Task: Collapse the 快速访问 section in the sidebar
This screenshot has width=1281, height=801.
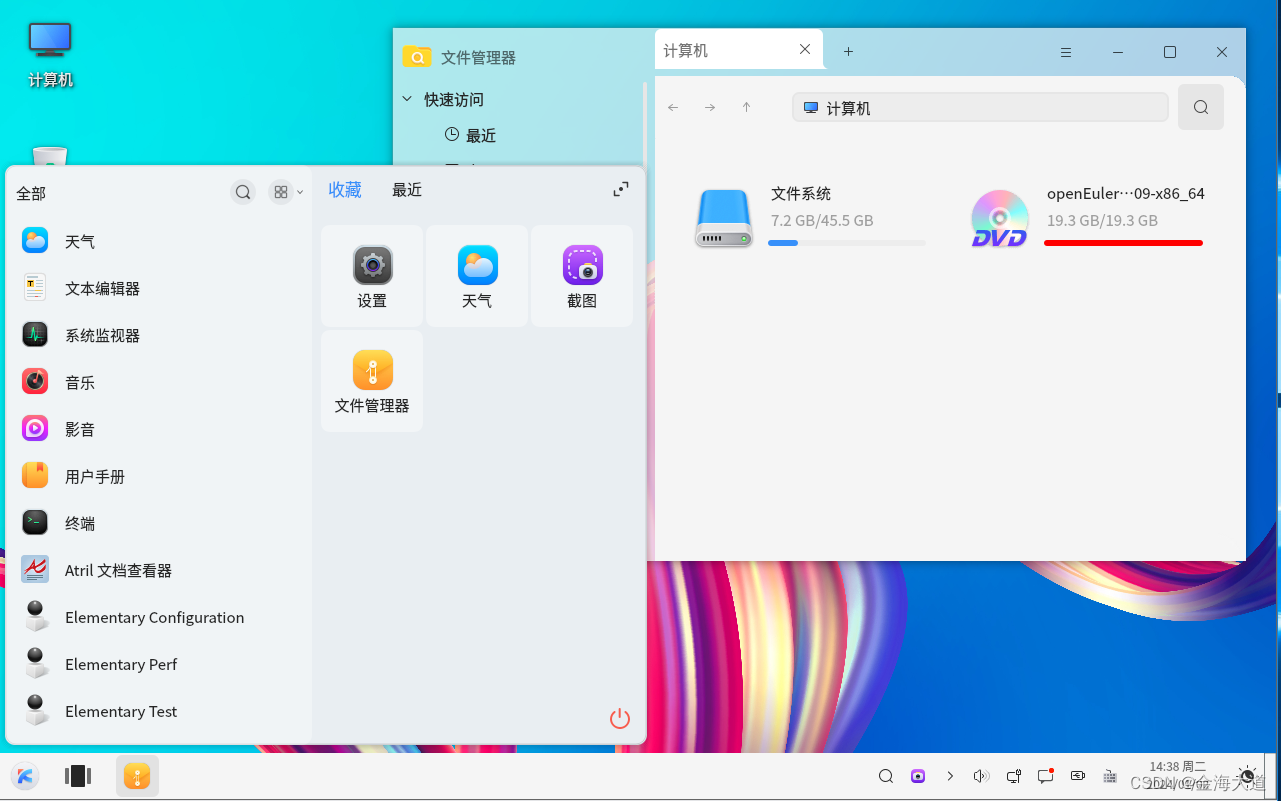Action: click(x=407, y=99)
